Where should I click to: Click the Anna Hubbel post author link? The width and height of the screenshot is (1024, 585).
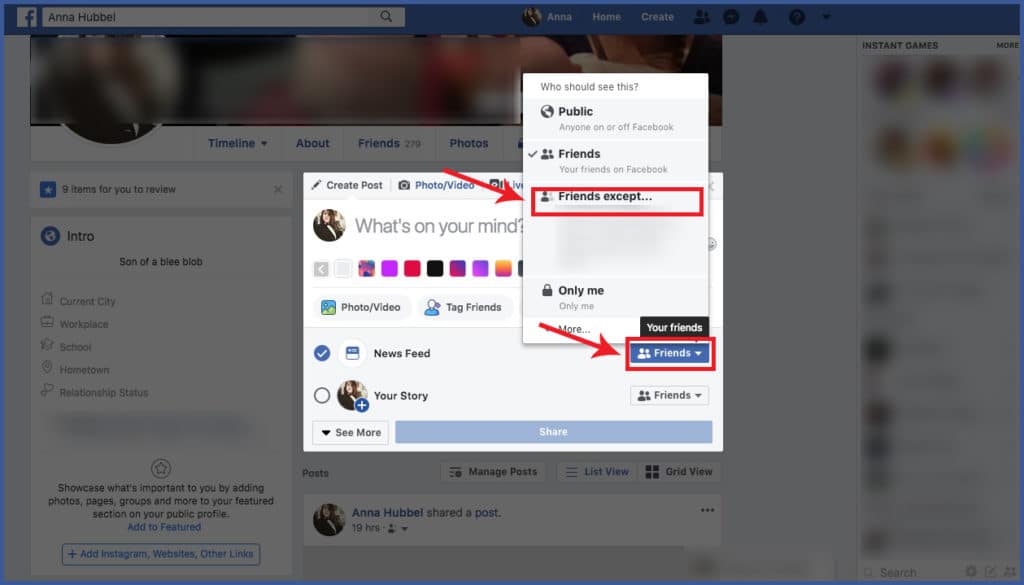pyautogui.click(x=387, y=513)
